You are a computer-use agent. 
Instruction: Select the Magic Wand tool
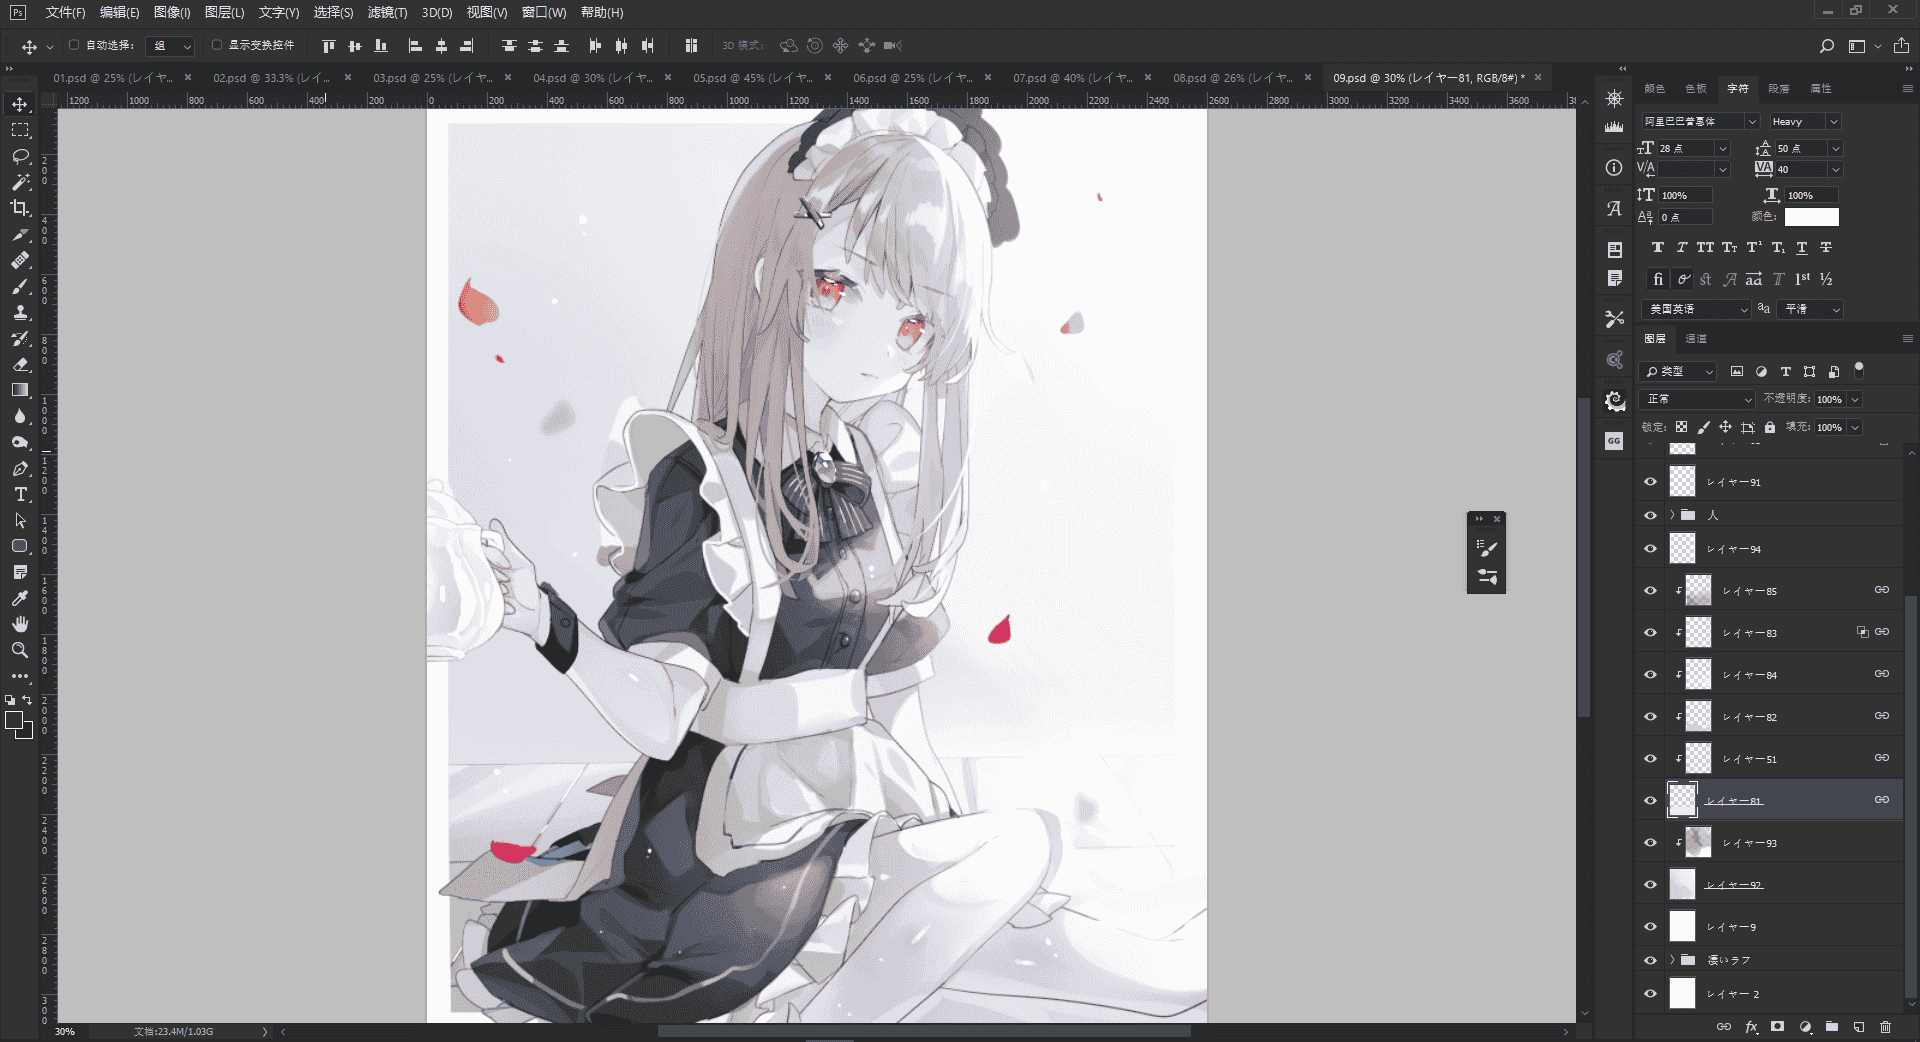pyautogui.click(x=20, y=182)
